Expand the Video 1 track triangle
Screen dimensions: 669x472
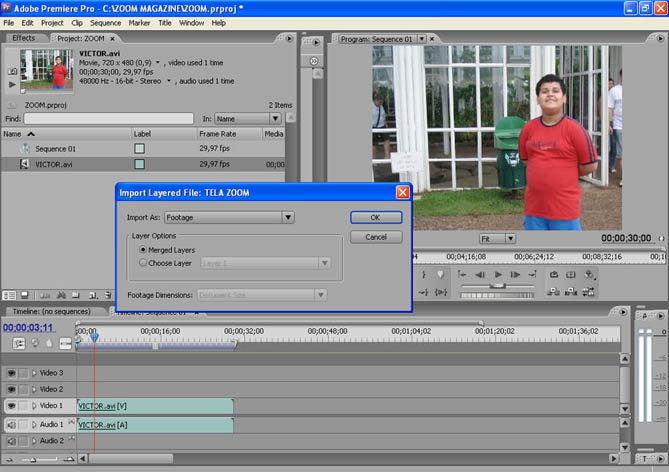34,406
